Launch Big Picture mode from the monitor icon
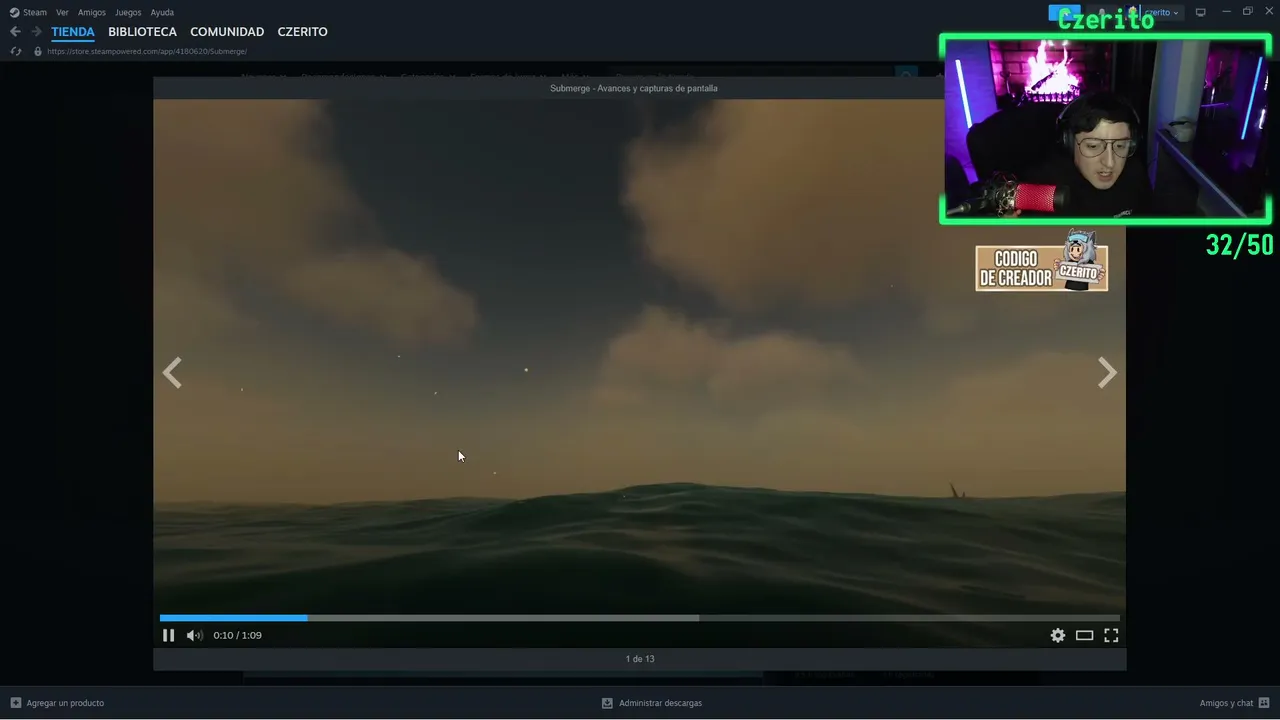1280x720 pixels. tap(1201, 12)
